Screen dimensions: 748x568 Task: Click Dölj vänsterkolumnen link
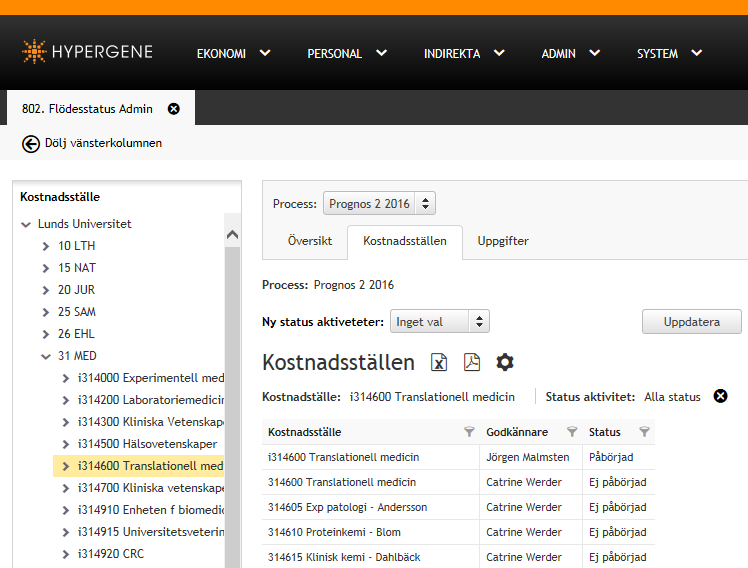[x=103, y=143]
